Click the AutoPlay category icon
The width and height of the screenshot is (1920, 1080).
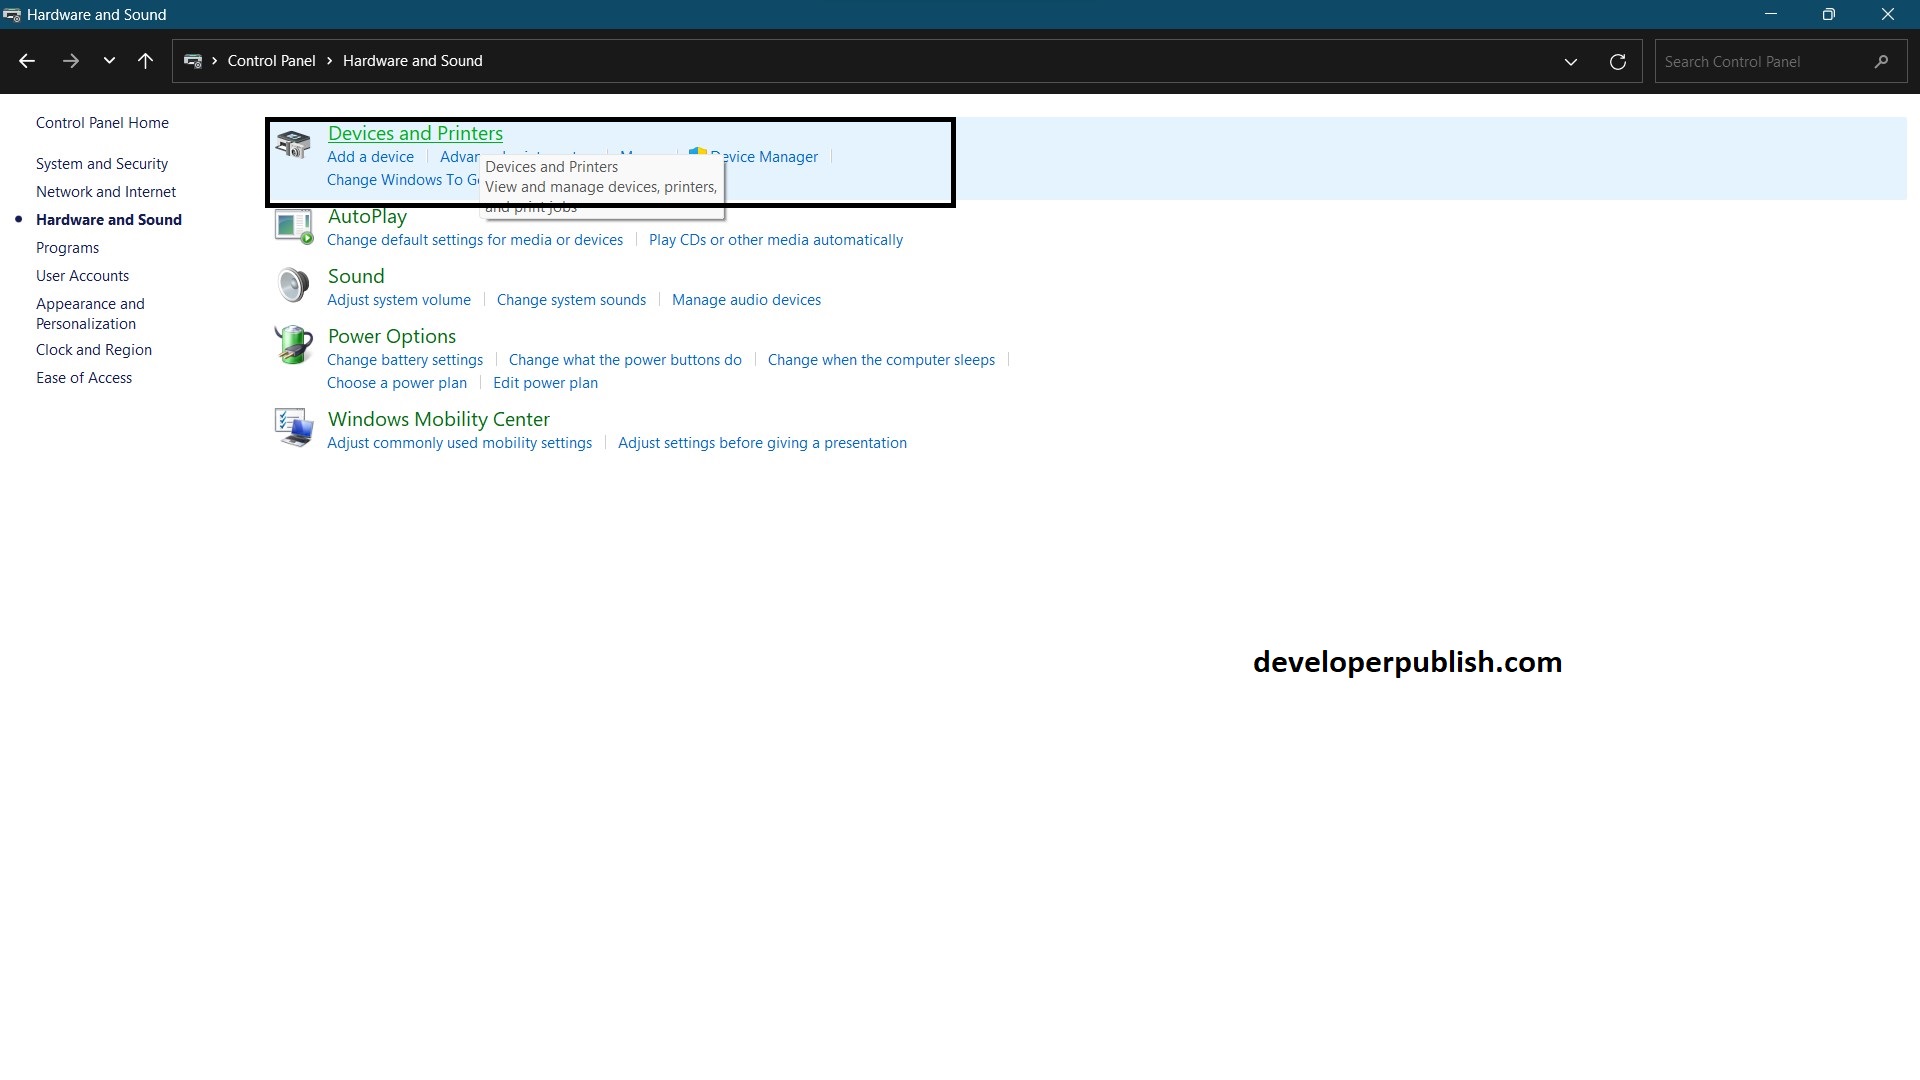click(294, 227)
